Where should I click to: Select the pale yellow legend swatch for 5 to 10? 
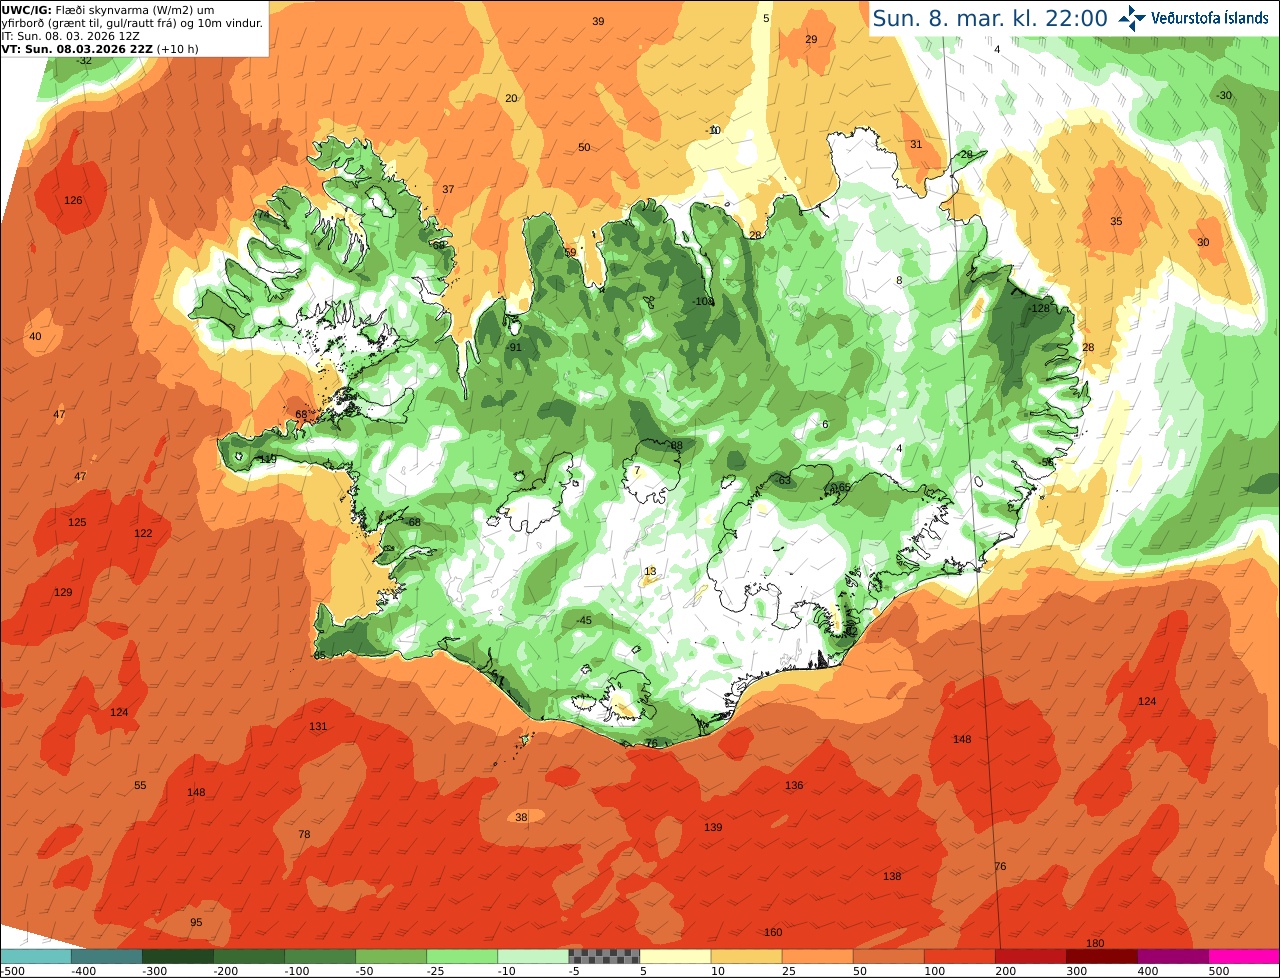[x=675, y=956]
